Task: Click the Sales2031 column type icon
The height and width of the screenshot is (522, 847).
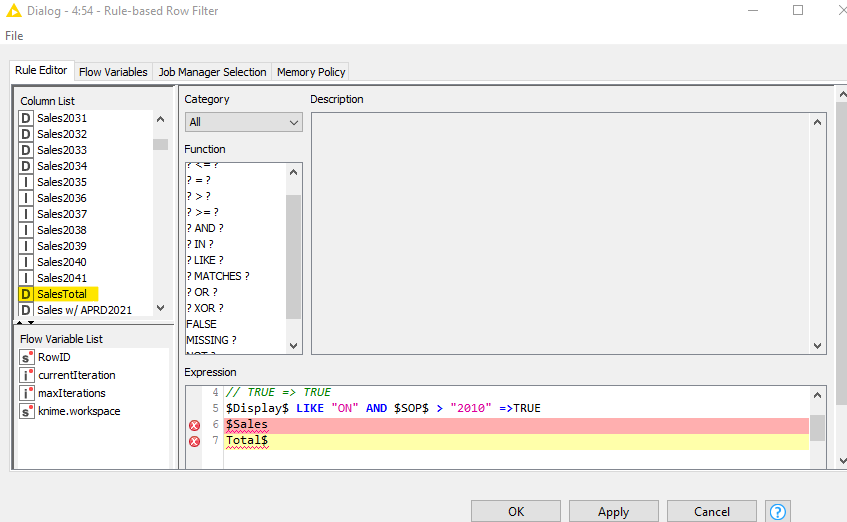Action: pos(26,118)
